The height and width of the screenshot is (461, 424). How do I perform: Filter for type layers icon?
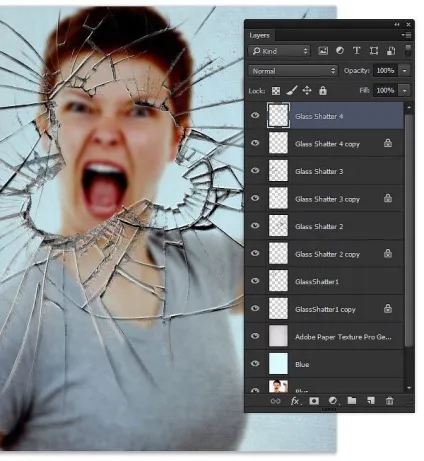click(357, 51)
